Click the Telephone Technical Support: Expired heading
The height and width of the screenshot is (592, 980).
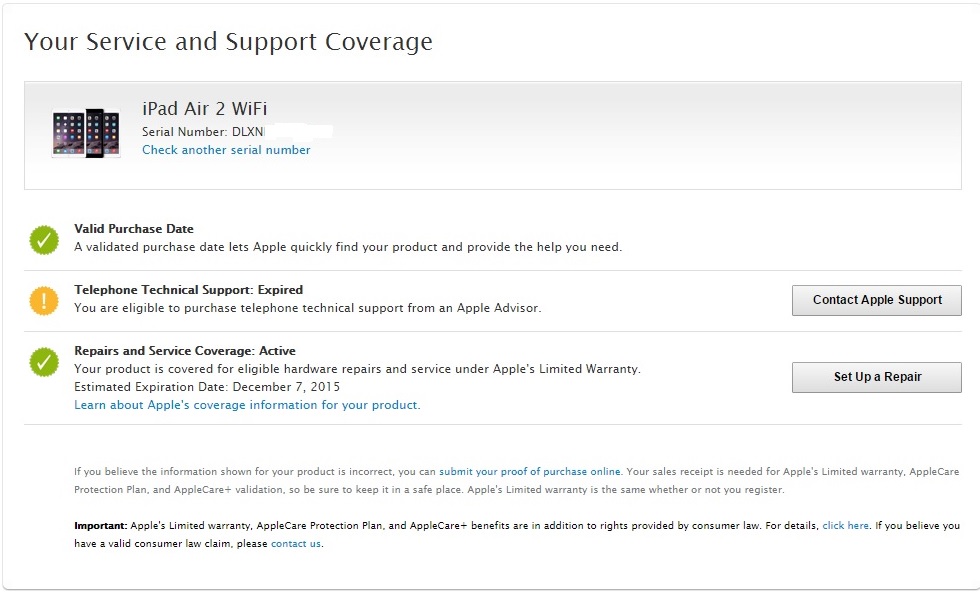[x=188, y=290]
